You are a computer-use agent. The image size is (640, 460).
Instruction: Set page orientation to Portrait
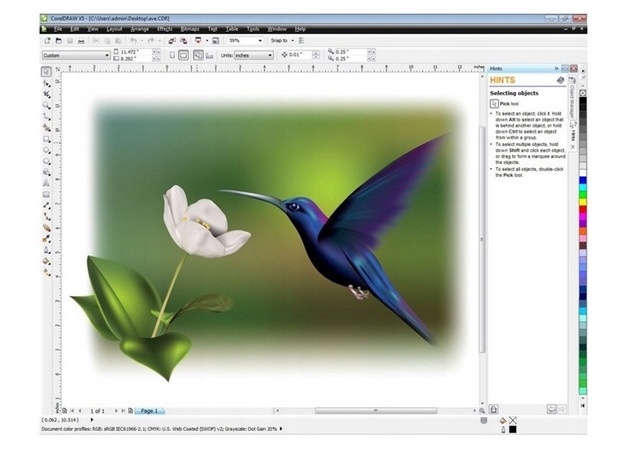pyautogui.click(x=172, y=55)
